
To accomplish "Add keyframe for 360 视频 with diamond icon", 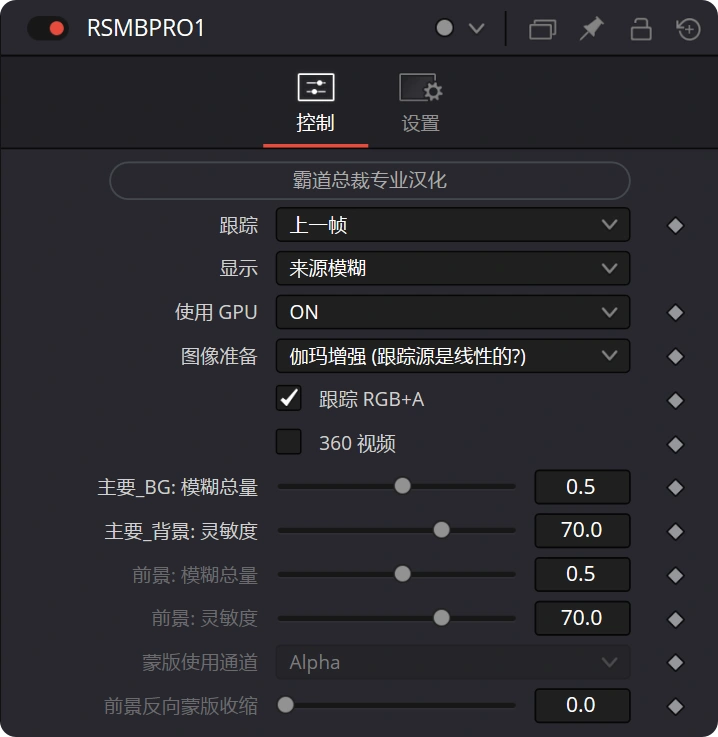I will tap(675, 444).
